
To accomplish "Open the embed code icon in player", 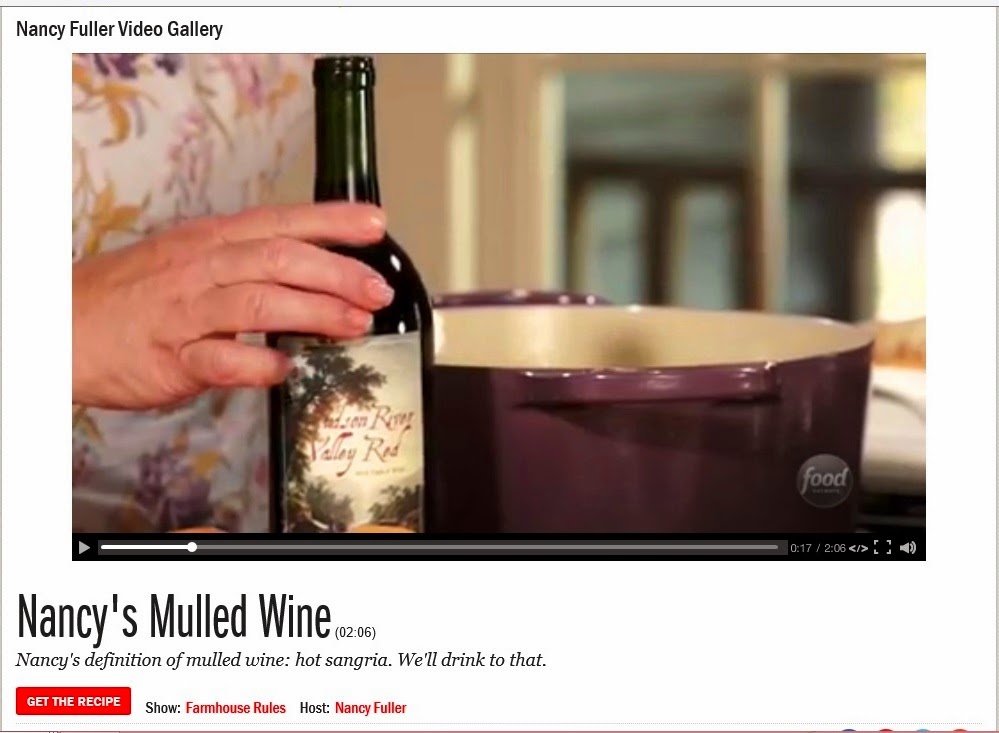I will (858, 548).
